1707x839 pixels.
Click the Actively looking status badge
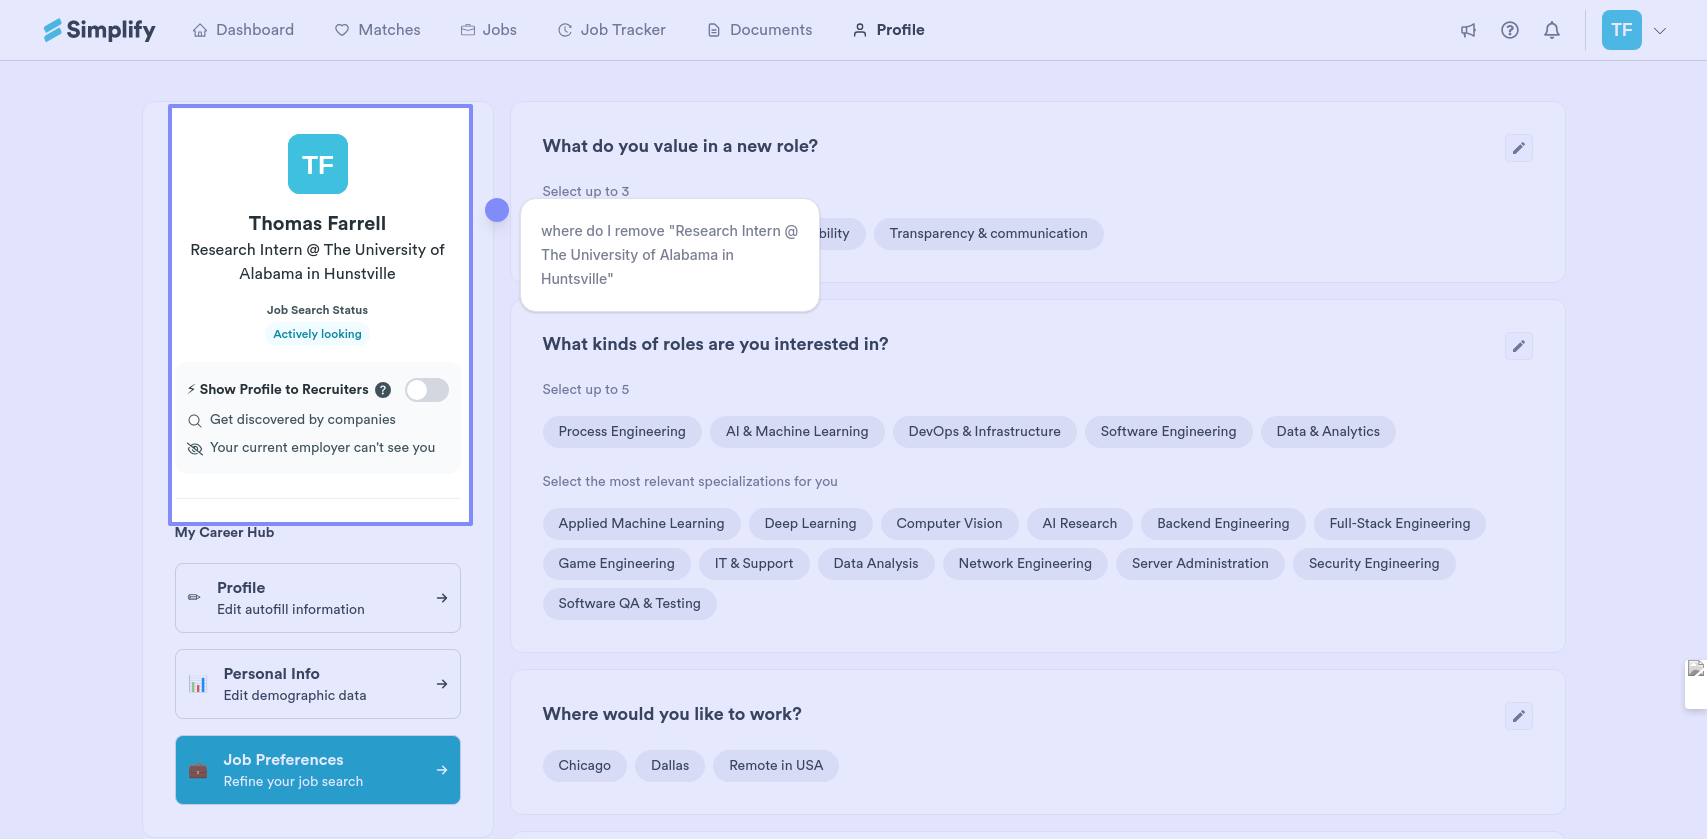pos(317,334)
